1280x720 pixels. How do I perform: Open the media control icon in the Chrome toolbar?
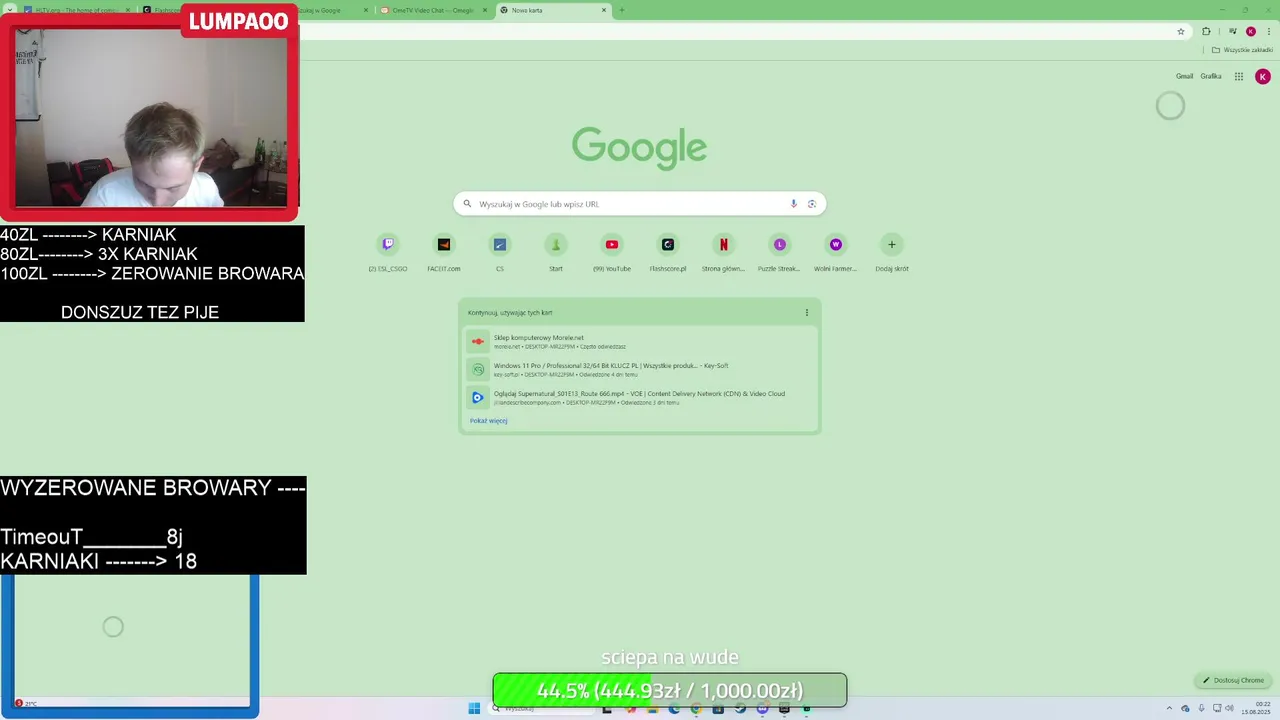coord(1232,31)
